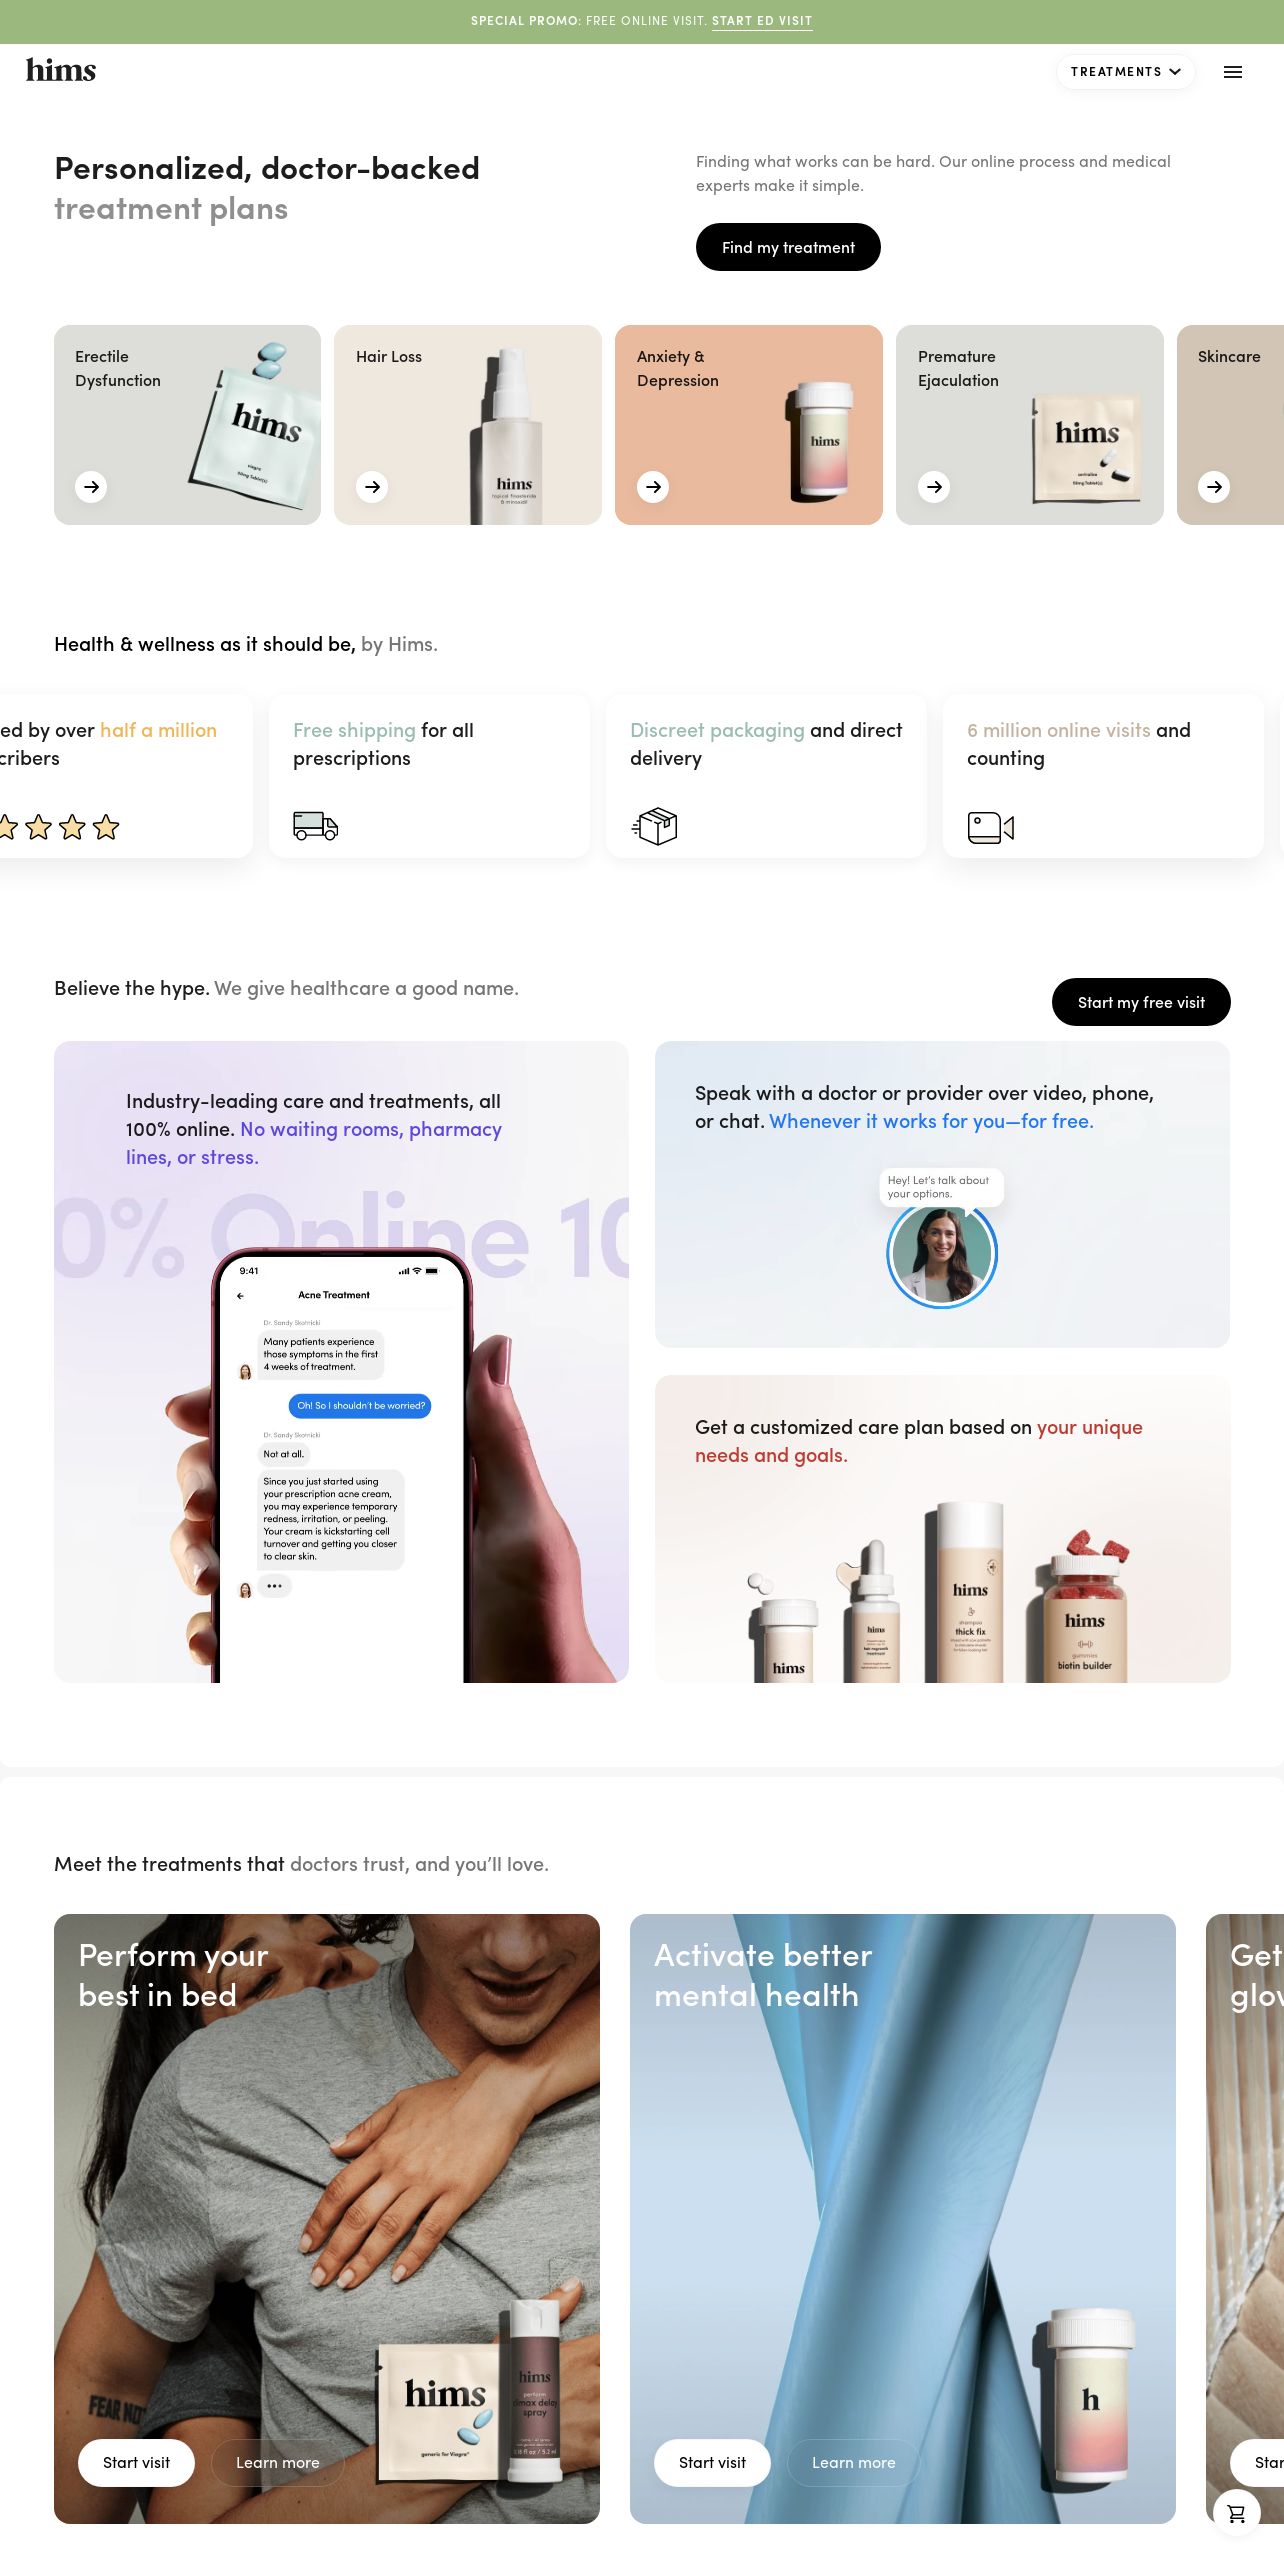Viewport: 1284px width, 2568px height.
Task: Click the Start my free visit button
Action: tap(1141, 1002)
